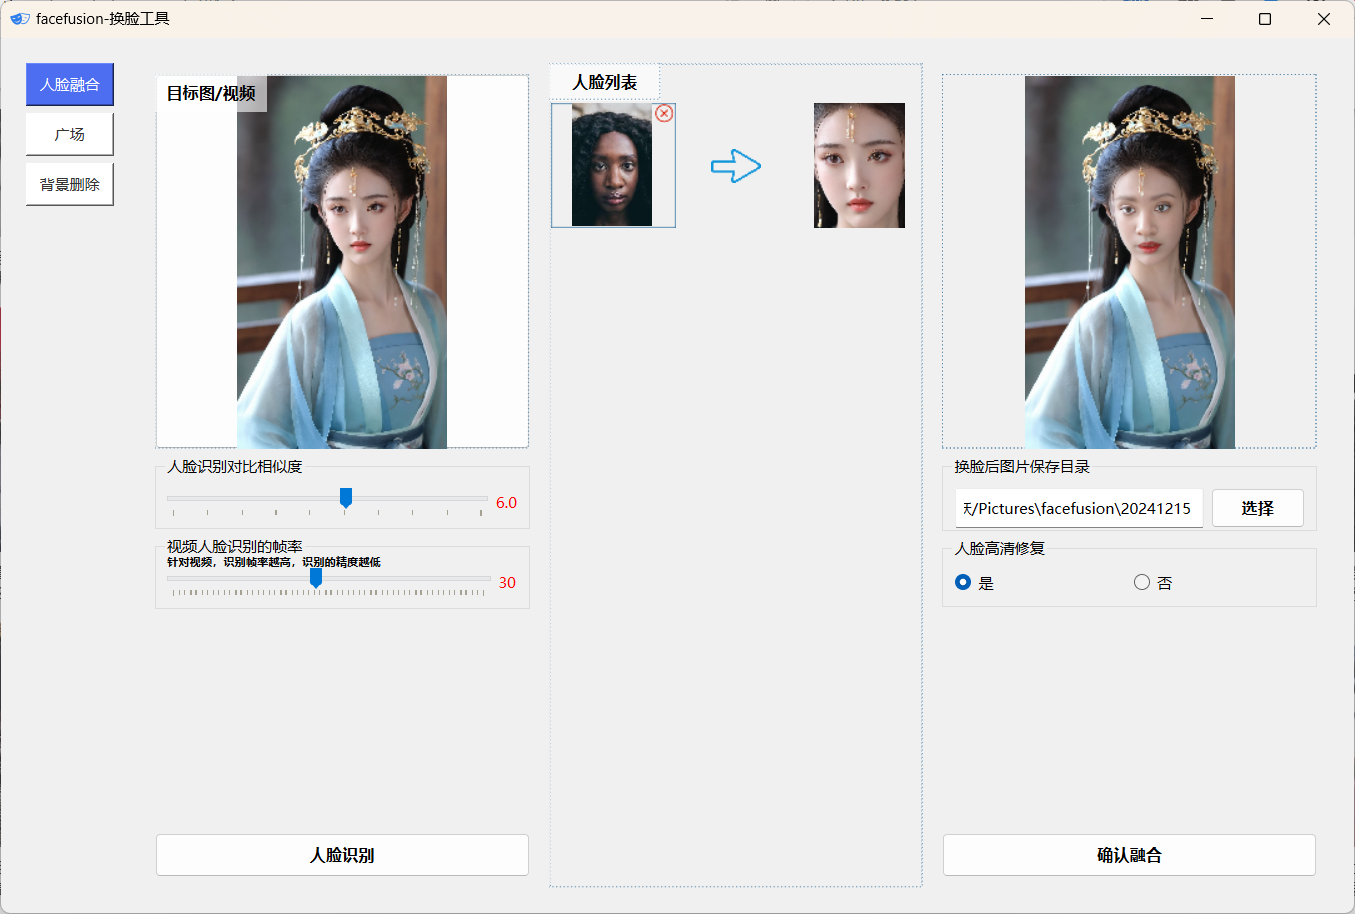1355x914 pixels.
Task: Click the 目标图/视频 target image preview
Action: click(x=342, y=262)
